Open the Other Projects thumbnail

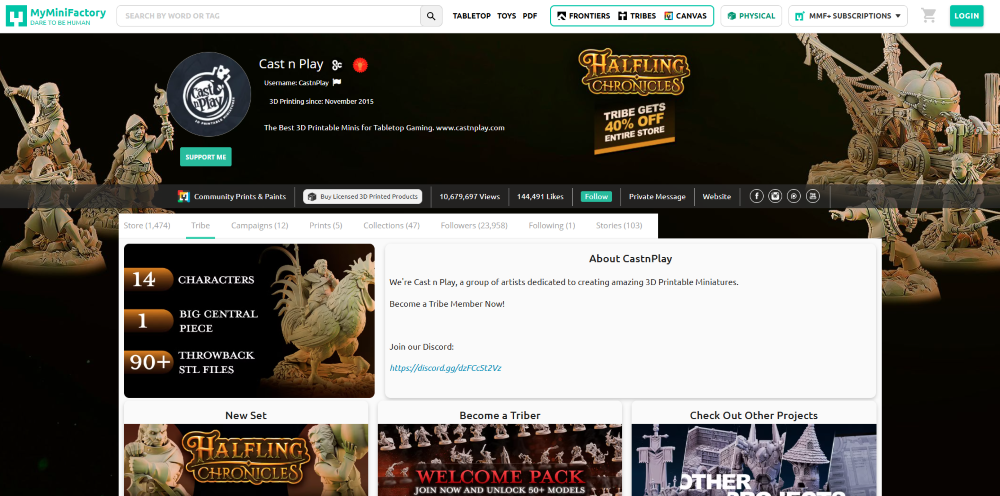[754, 460]
